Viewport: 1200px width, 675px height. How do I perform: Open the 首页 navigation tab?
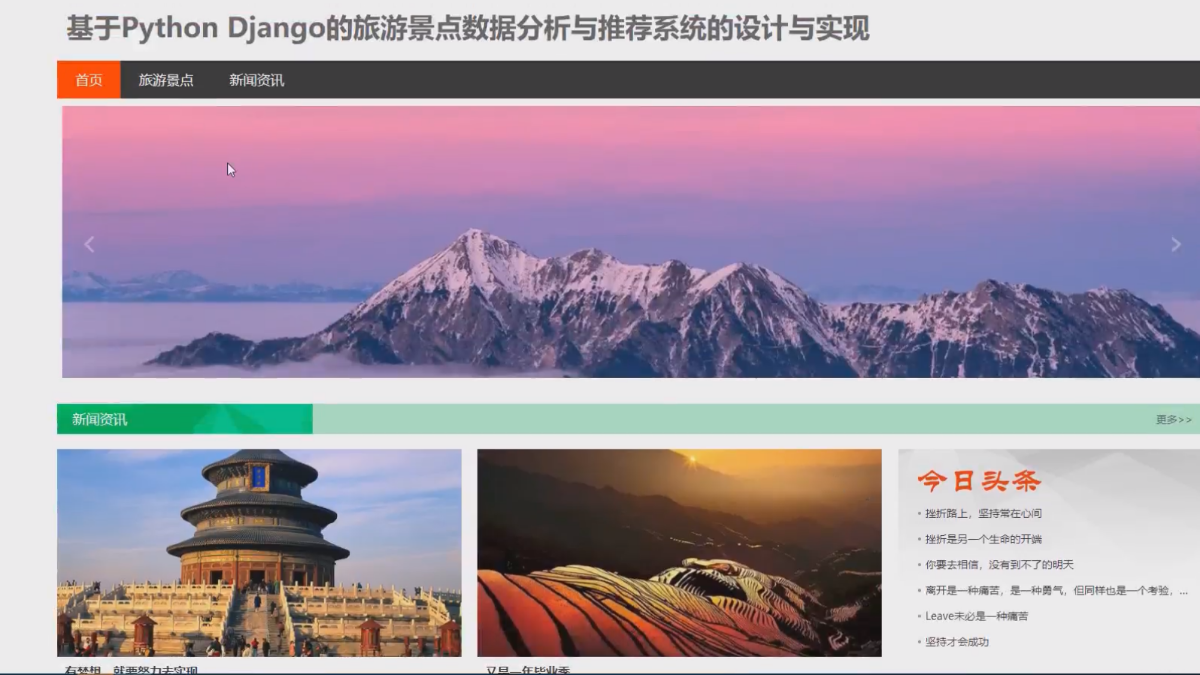coord(89,80)
